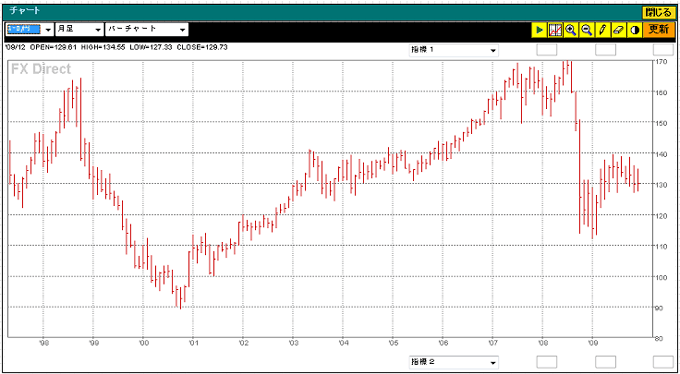Click the 110 price axis label
Viewport: 680px width, 374px height.
(x=662, y=246)
